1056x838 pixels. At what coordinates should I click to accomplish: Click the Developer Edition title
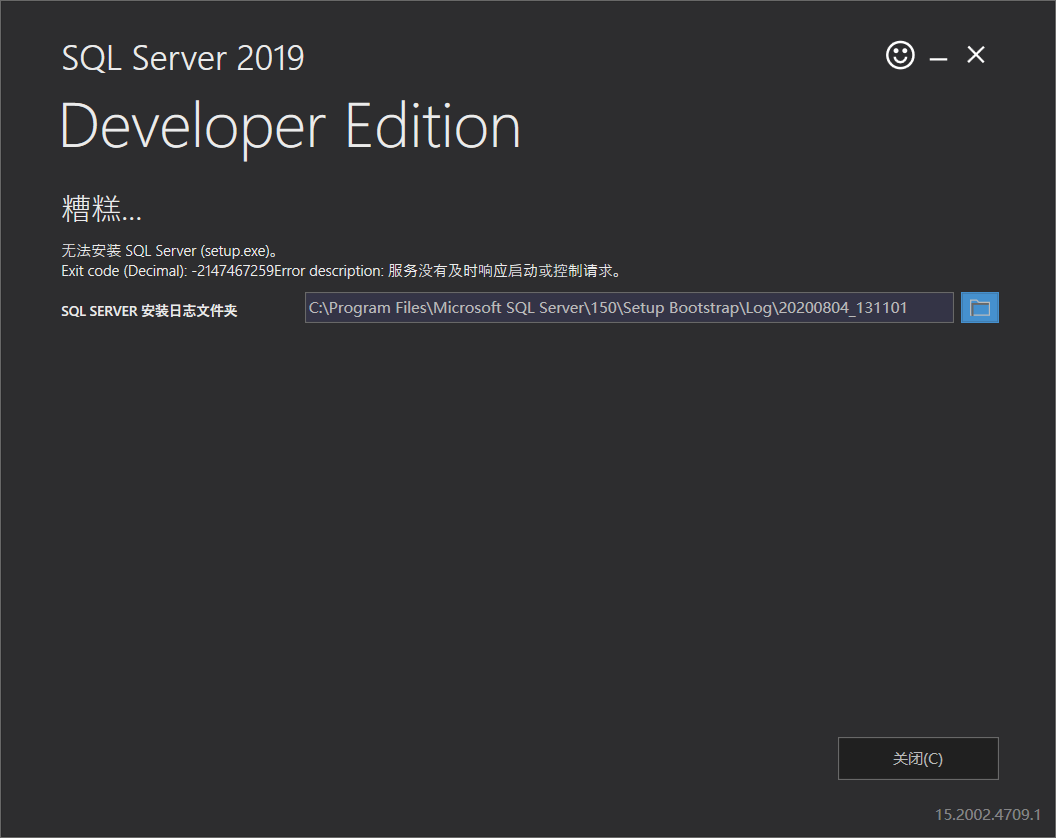coord(290,128)
